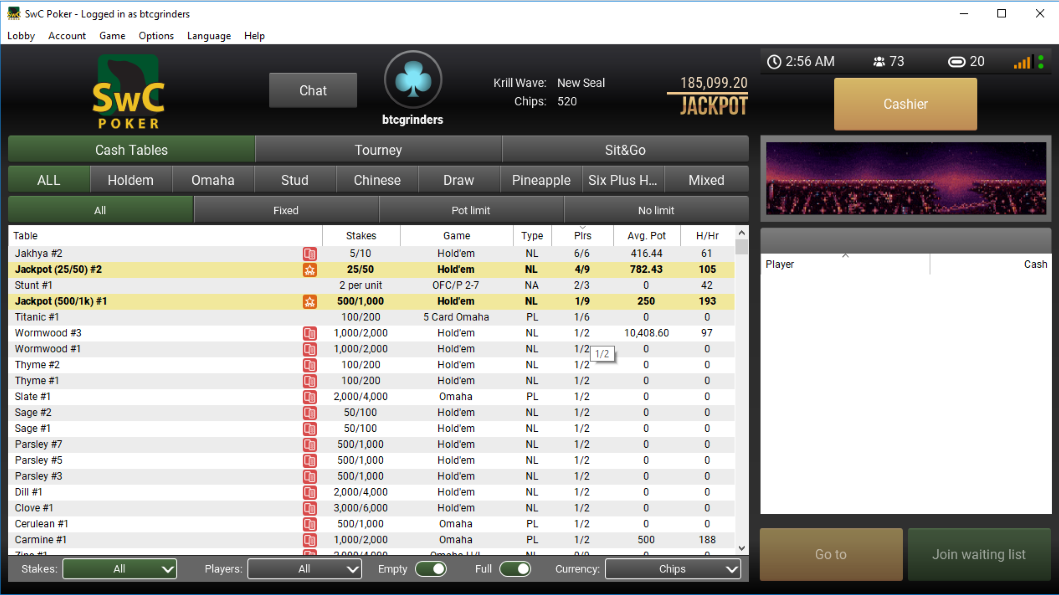Screen dimensions: 1059x595
Task: Click the table list scrollbar down arrow
Action: click(x=742, y=548)
